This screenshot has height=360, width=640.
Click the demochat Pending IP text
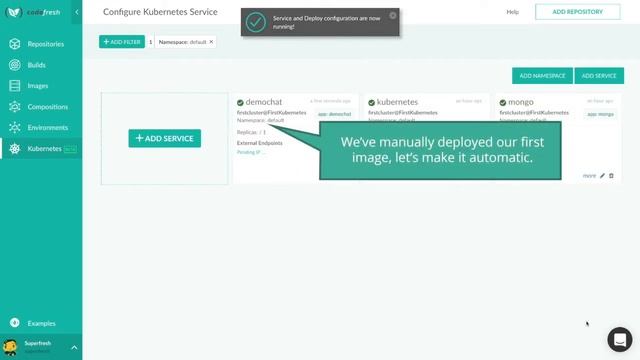pyautogui.click(x=251, y=152)
